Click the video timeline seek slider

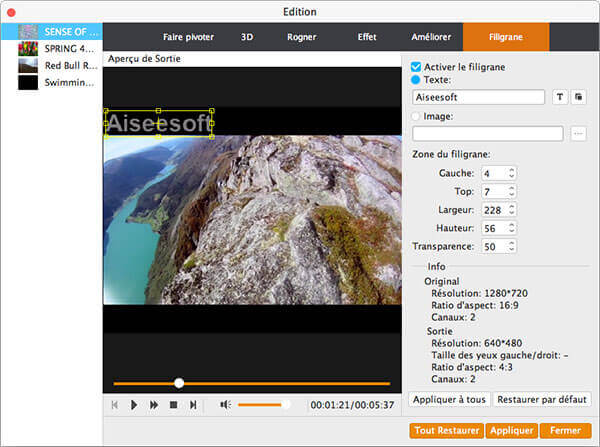251,383
